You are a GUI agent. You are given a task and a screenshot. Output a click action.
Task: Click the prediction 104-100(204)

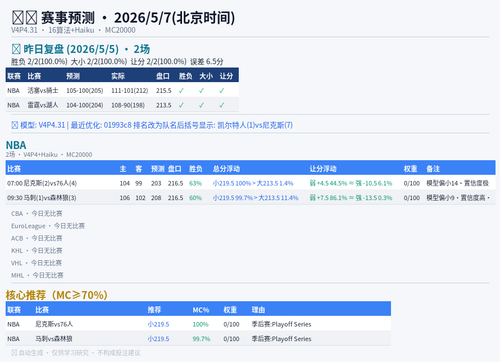[x=85, y=105]
